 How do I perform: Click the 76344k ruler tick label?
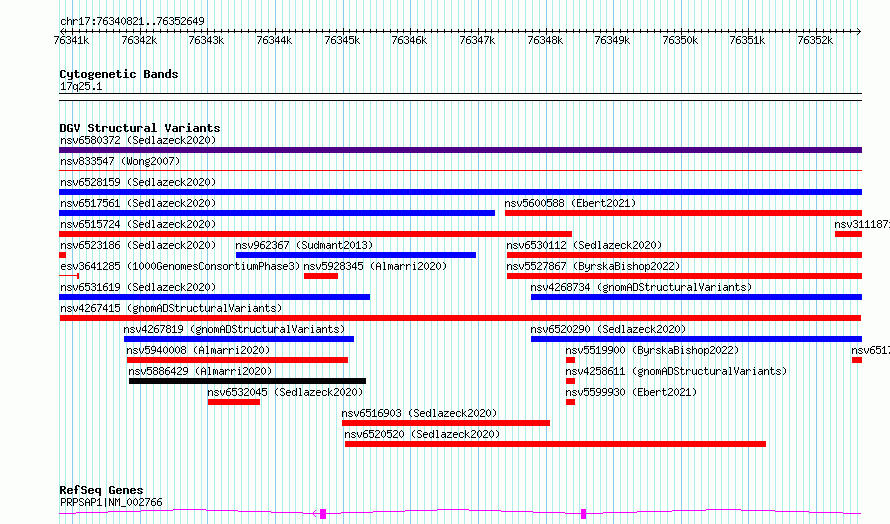(274, 40)
